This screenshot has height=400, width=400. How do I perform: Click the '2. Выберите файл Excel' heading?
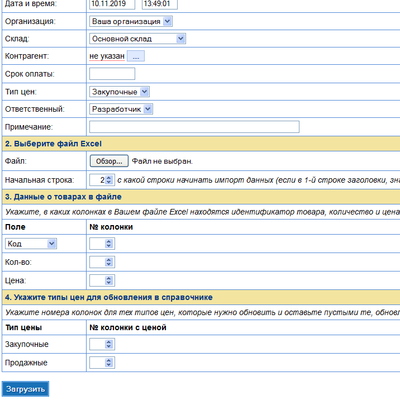pyautogui.click(x=53, y=144)
